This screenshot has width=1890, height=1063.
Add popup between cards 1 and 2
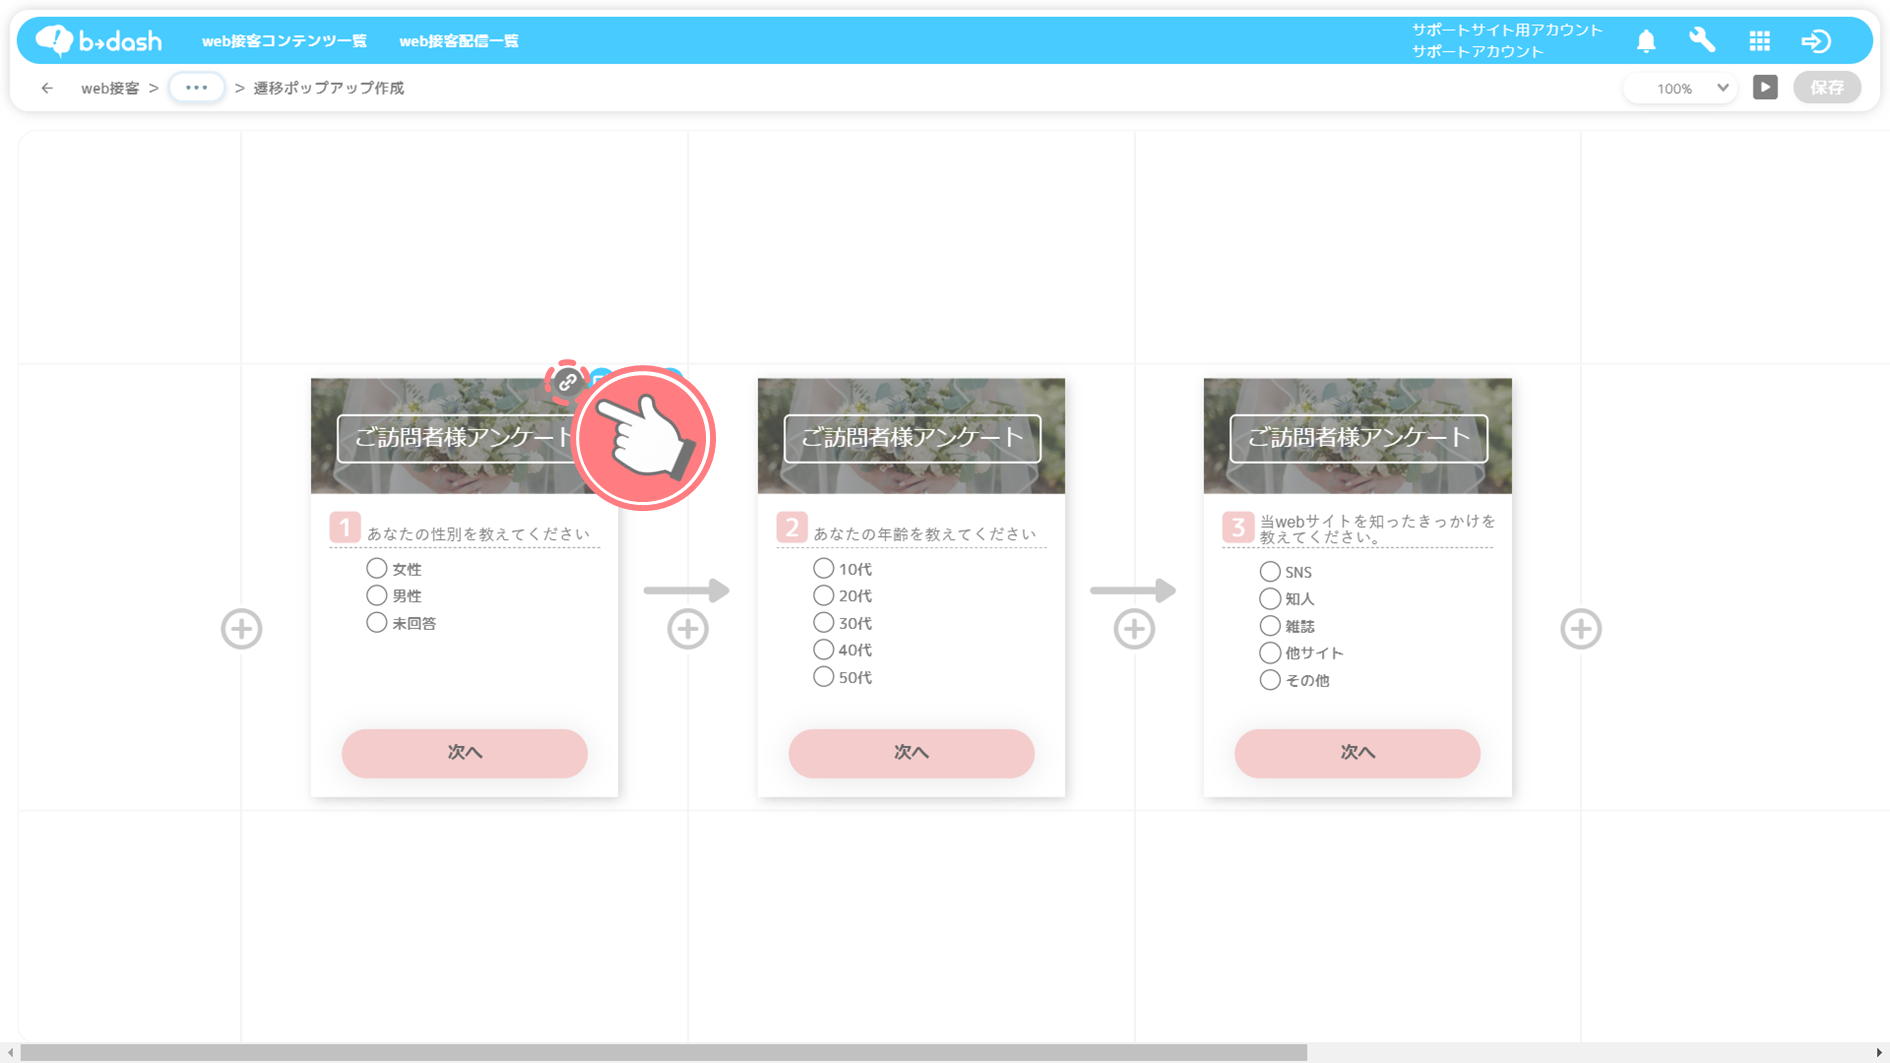(x=688, y=629)
